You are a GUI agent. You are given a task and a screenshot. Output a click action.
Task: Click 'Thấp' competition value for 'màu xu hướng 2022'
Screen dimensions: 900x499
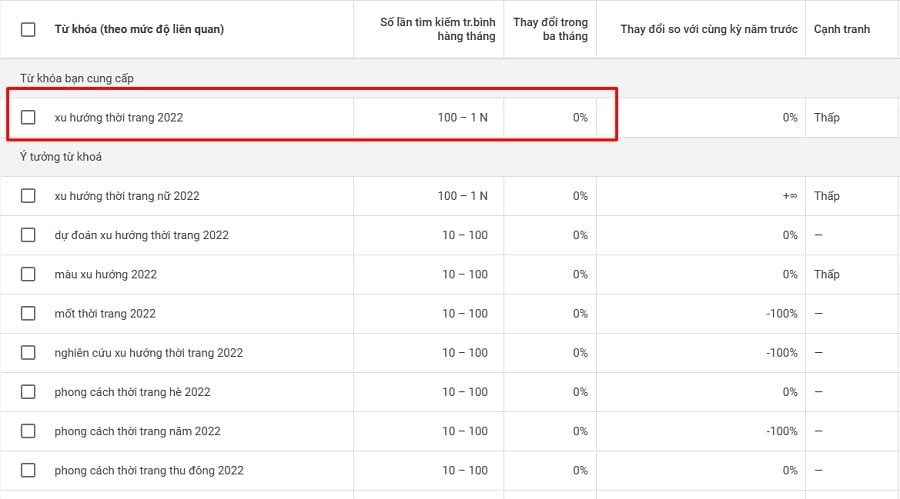click(x=827, y=274)
